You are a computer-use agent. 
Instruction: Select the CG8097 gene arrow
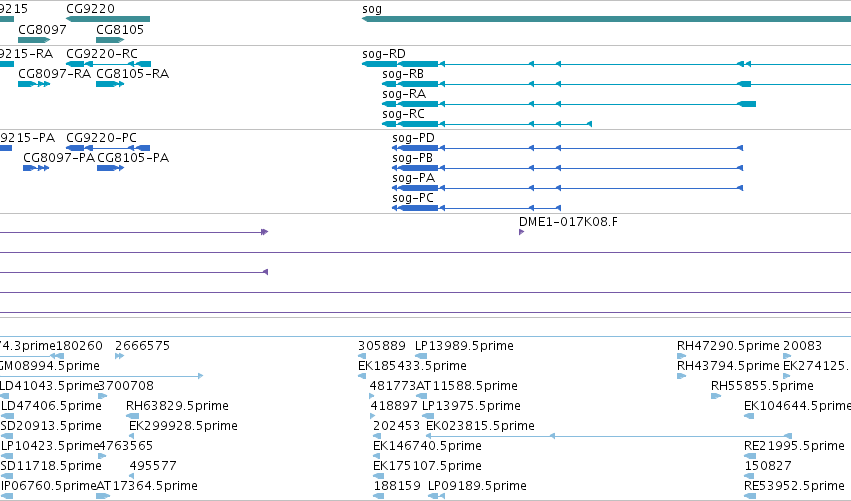[x=34, y=40]
